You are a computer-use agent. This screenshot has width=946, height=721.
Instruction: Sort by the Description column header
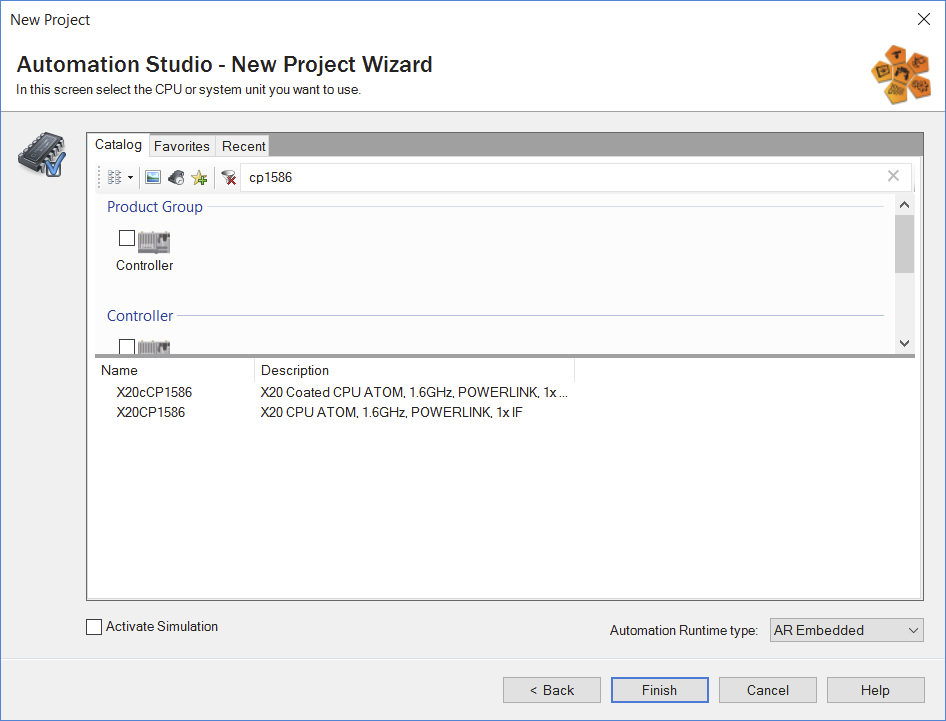tap(414, 370)
